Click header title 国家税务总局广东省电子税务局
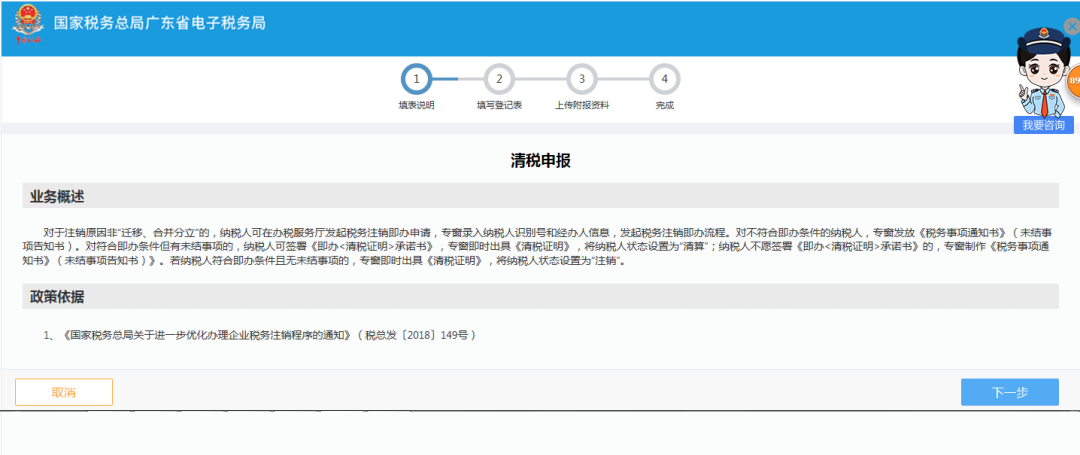Image resolution: width=1080 pixels, height=455 pixels. pyautogui.click(x=160, y=23)
